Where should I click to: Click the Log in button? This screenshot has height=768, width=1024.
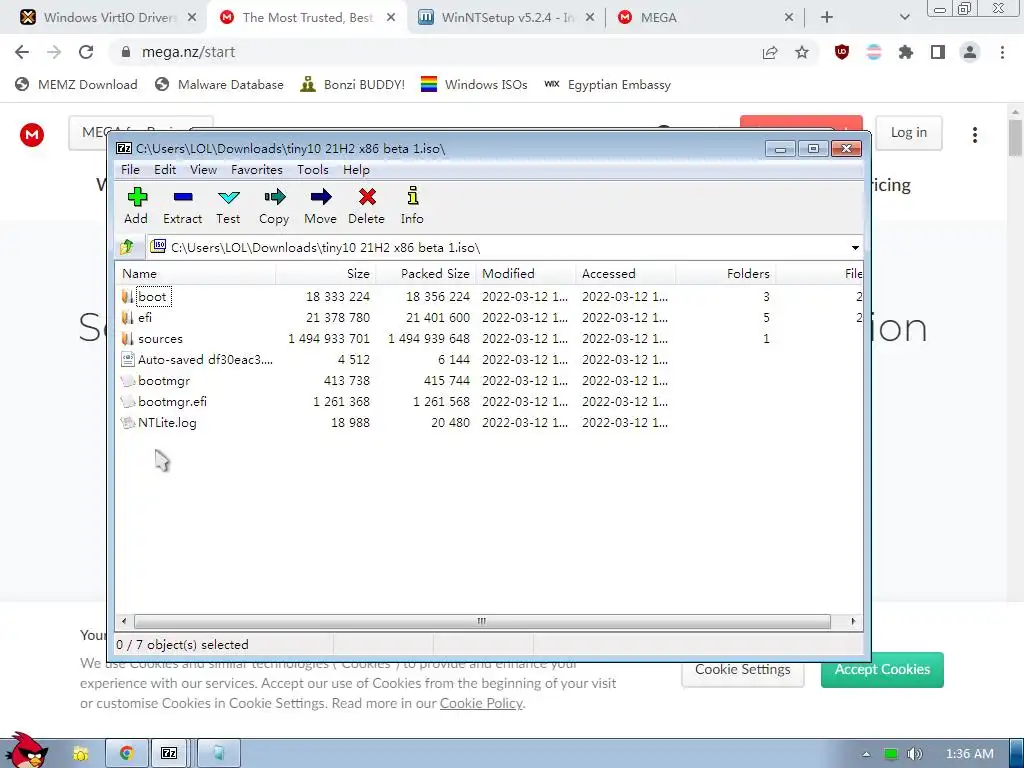click(x=908, y=133)
